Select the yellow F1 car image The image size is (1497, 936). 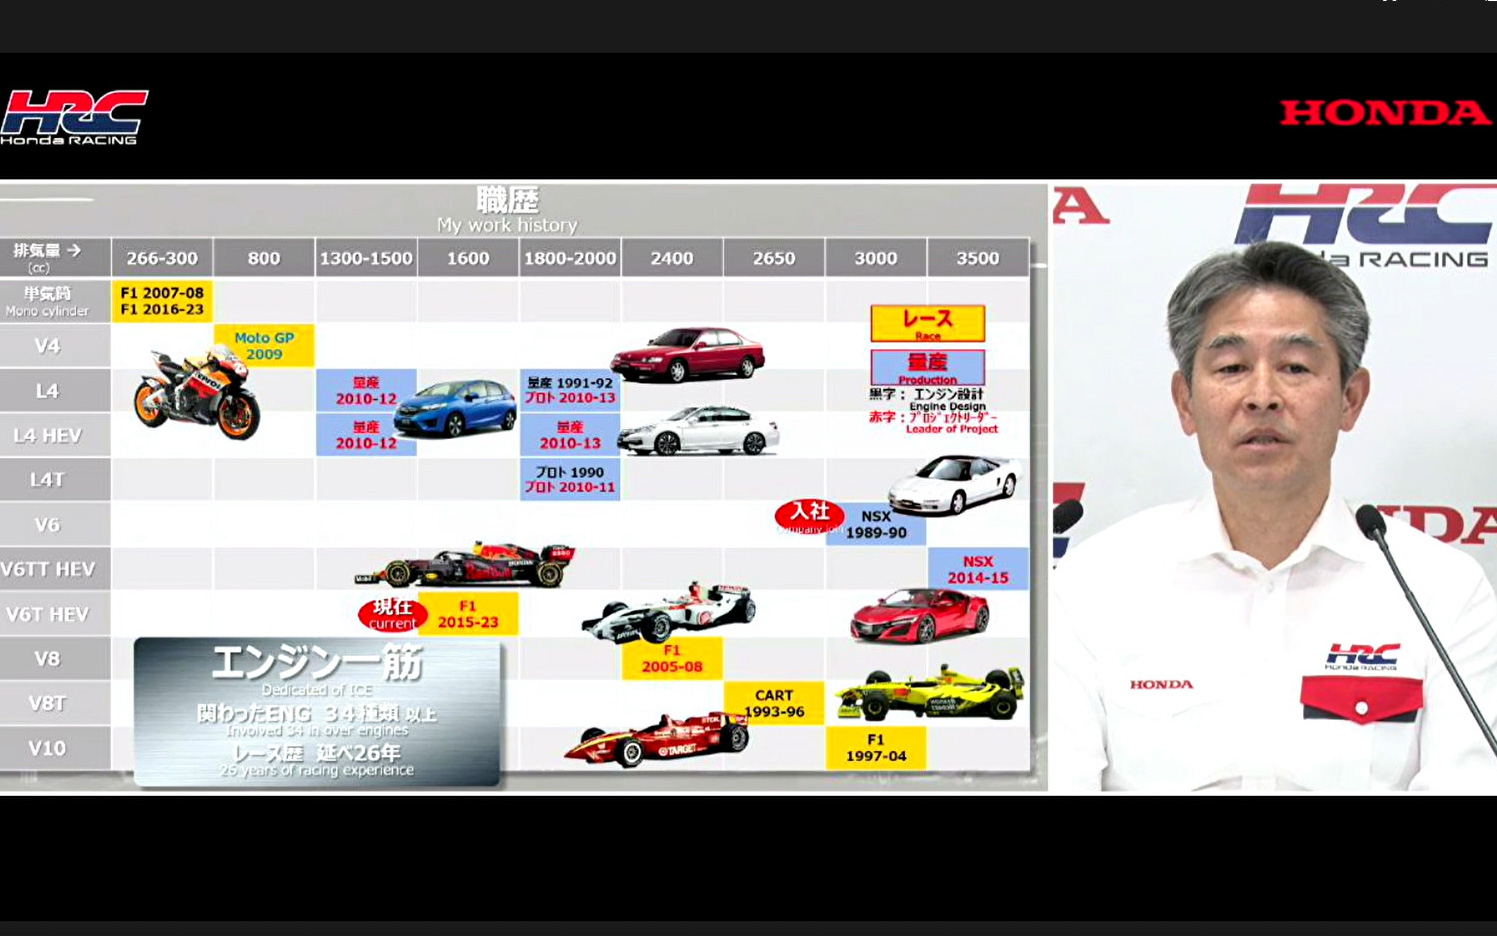click(930, 692)
